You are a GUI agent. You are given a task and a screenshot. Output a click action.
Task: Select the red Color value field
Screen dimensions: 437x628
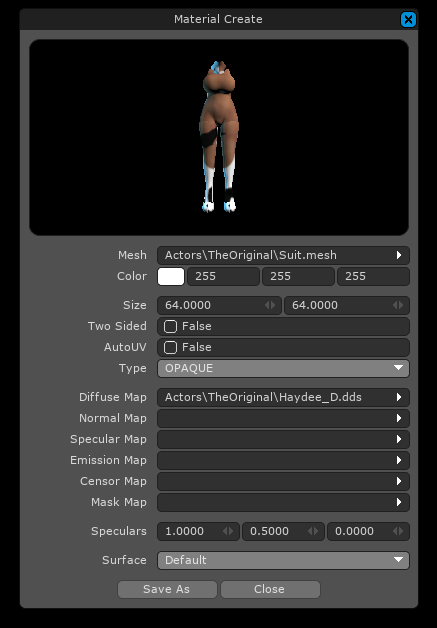pos(223,276)
